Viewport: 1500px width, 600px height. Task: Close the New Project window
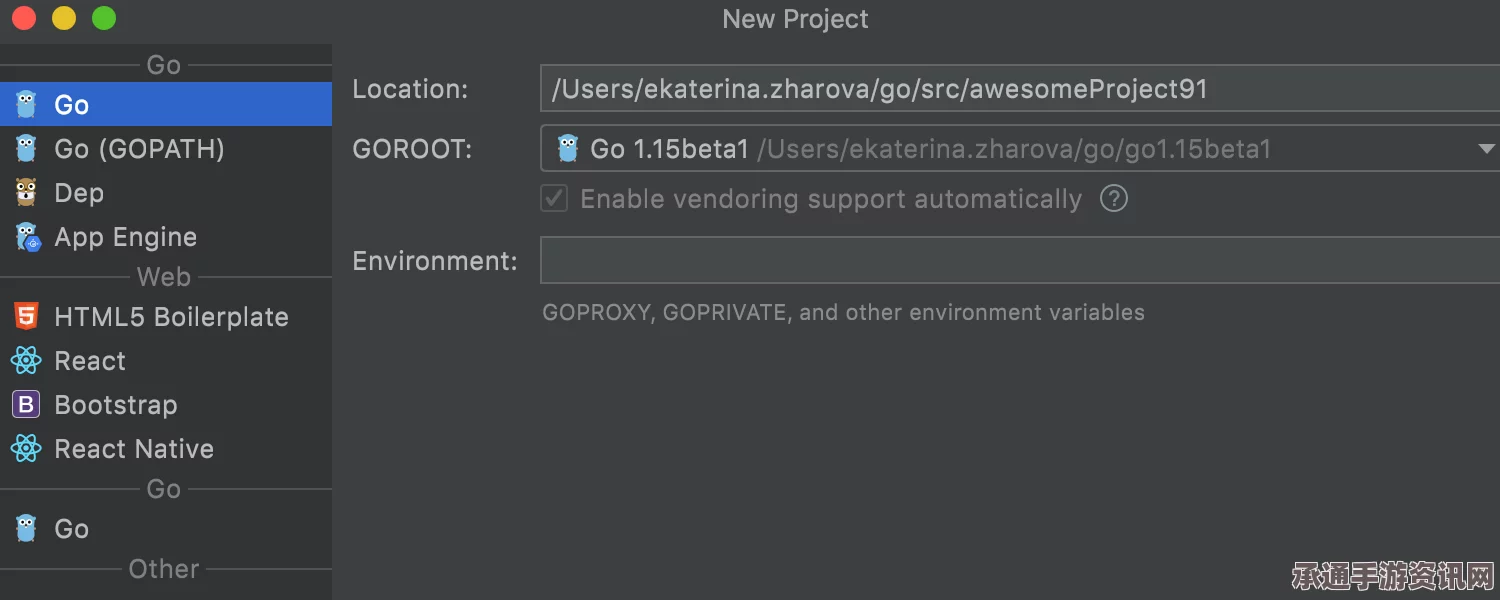pyautogui.click(x=24, y=18)
